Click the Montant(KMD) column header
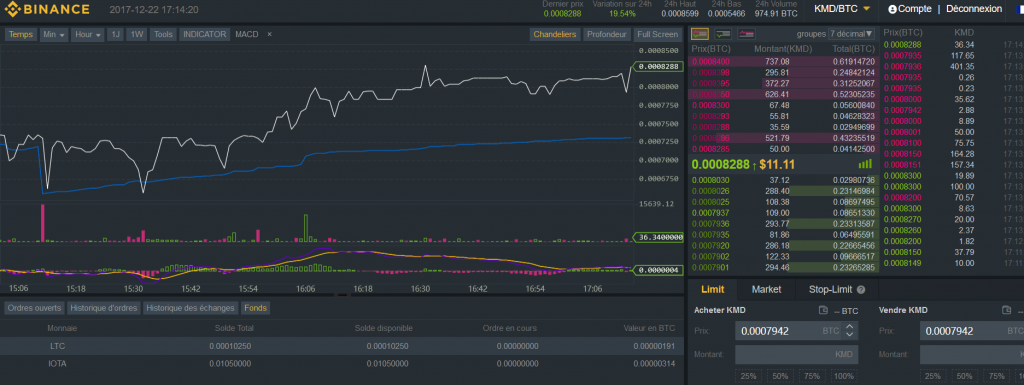This screenshot has height=385, width=1024. (x=782, y=49)
